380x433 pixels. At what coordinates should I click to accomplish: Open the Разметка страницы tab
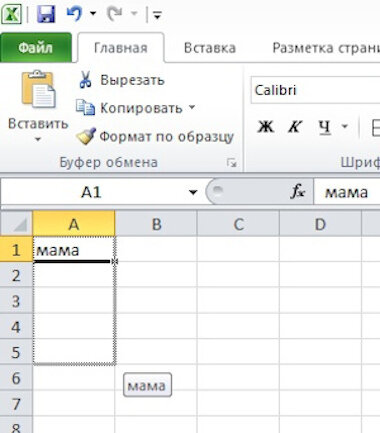326,48
